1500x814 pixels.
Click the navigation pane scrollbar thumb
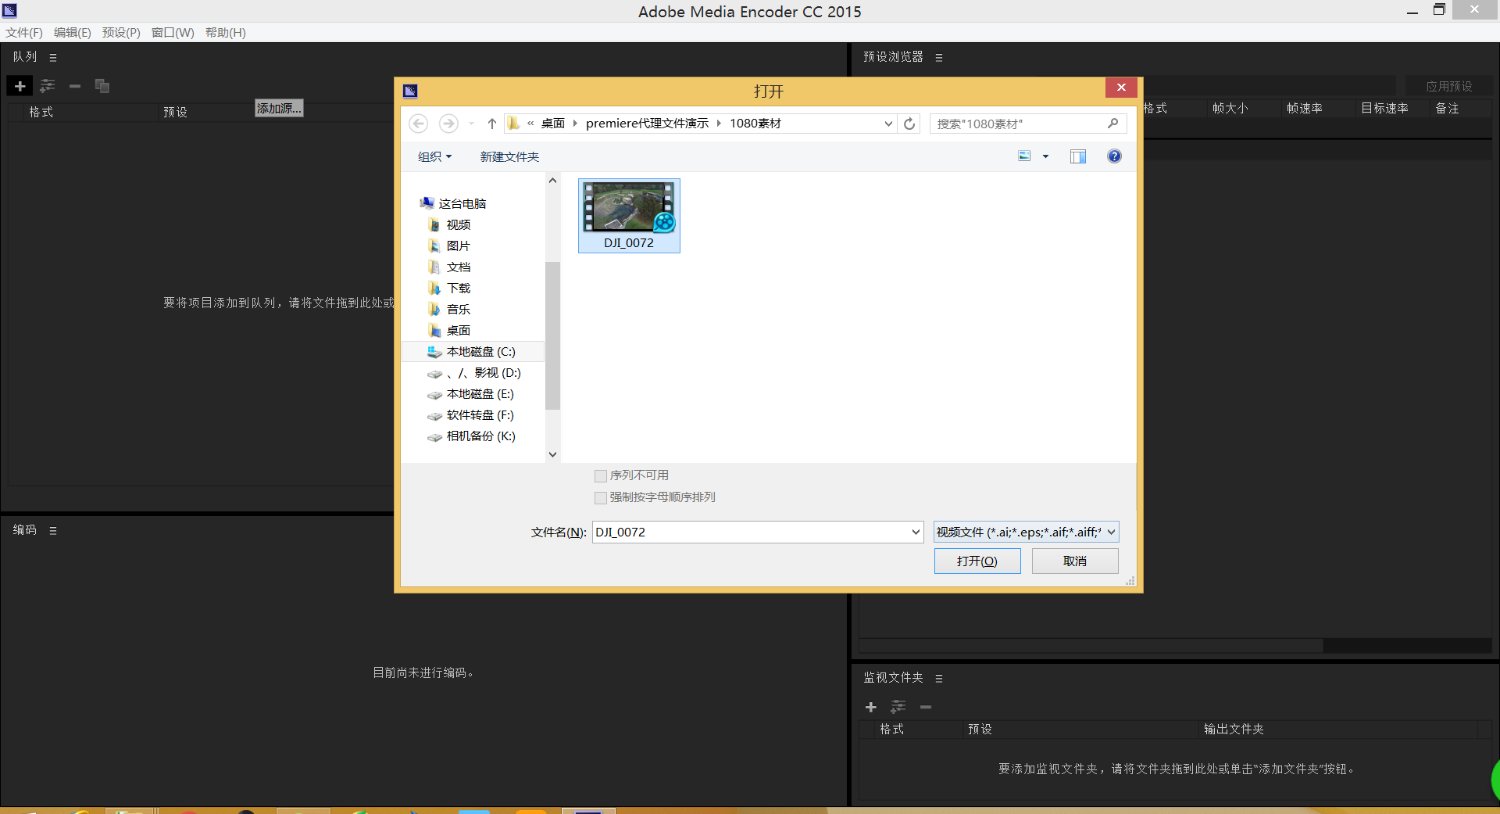tap(552, 335)
